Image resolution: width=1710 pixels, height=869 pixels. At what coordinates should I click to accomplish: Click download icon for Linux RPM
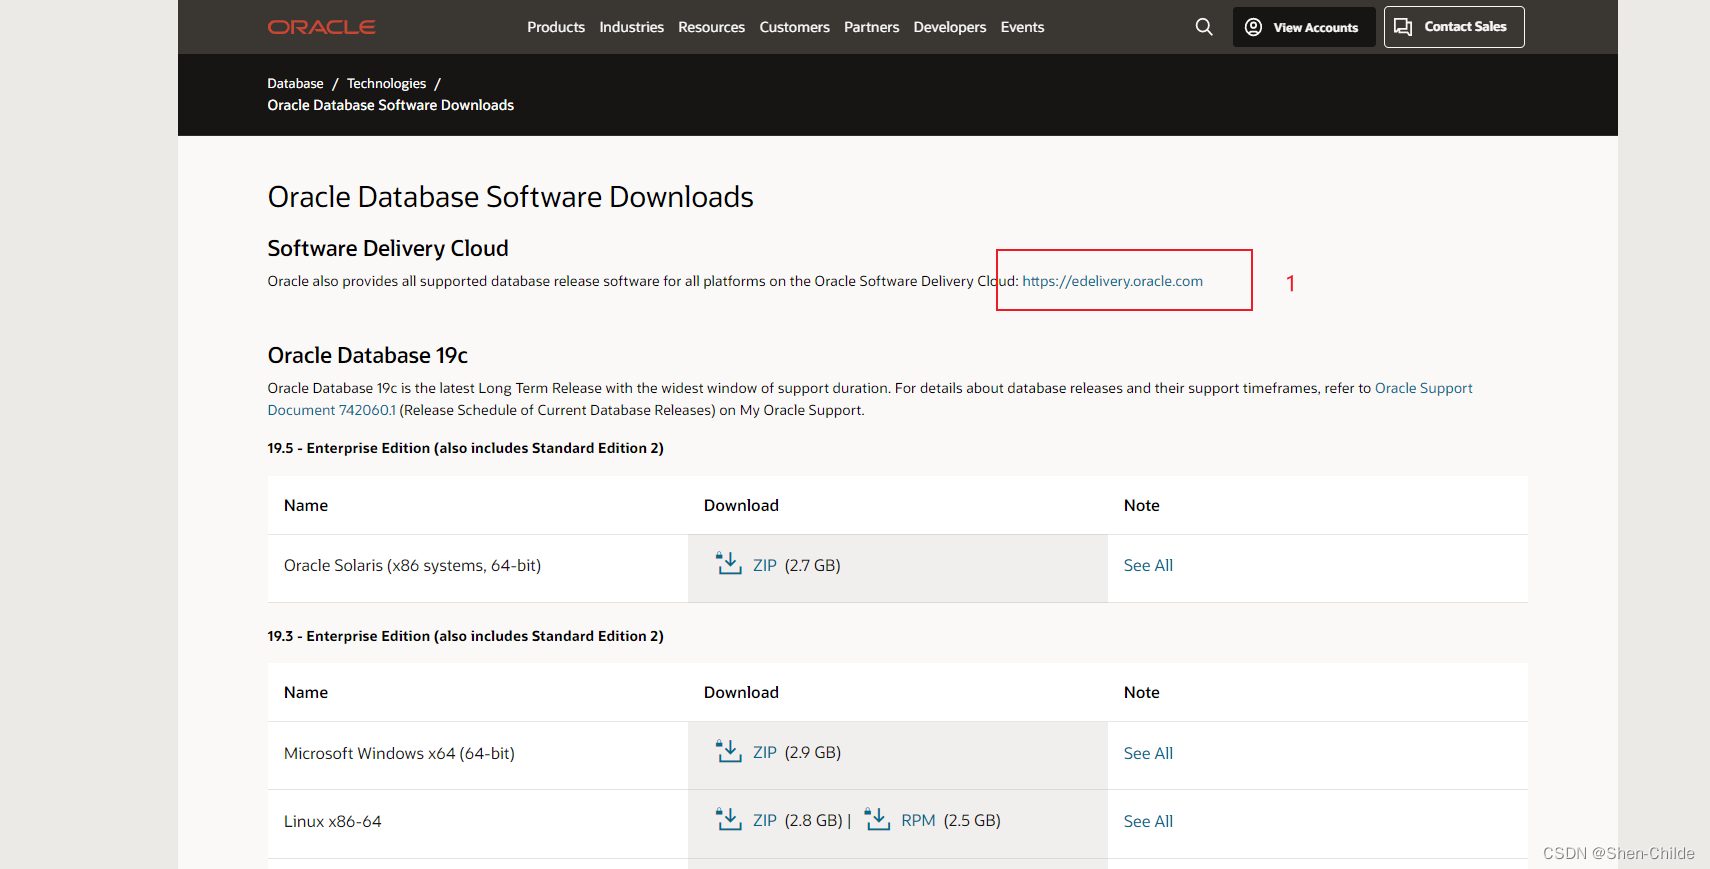tap(877, 819)
